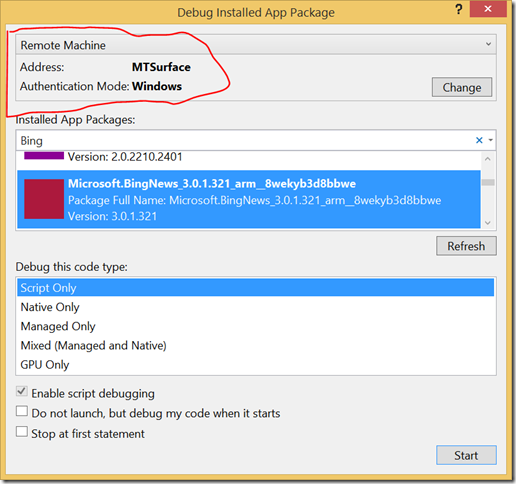Viewport: 516px width, 484px height.
Task: Click the red BingNews package icon
Action: (x=44, y=199)
